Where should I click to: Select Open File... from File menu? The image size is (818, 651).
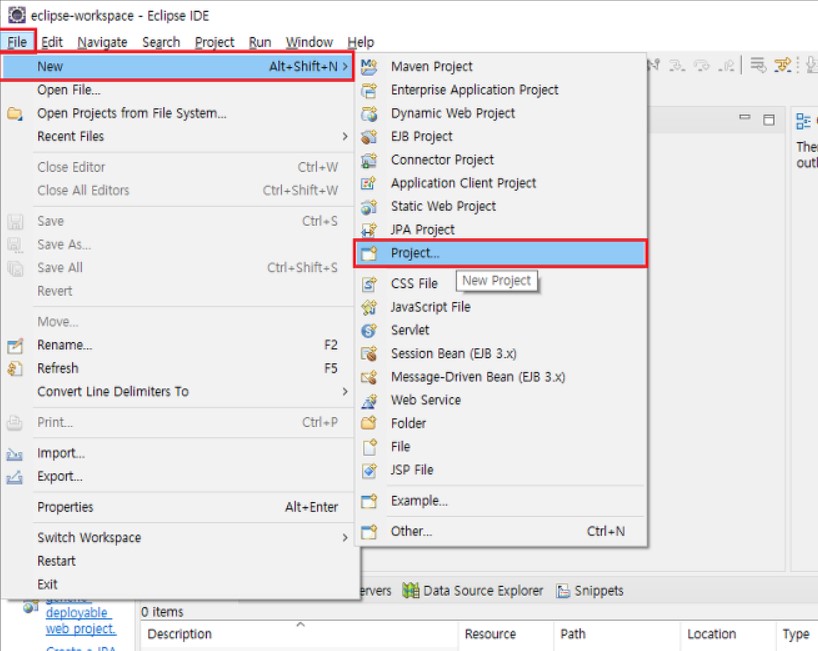coord(177,90)
